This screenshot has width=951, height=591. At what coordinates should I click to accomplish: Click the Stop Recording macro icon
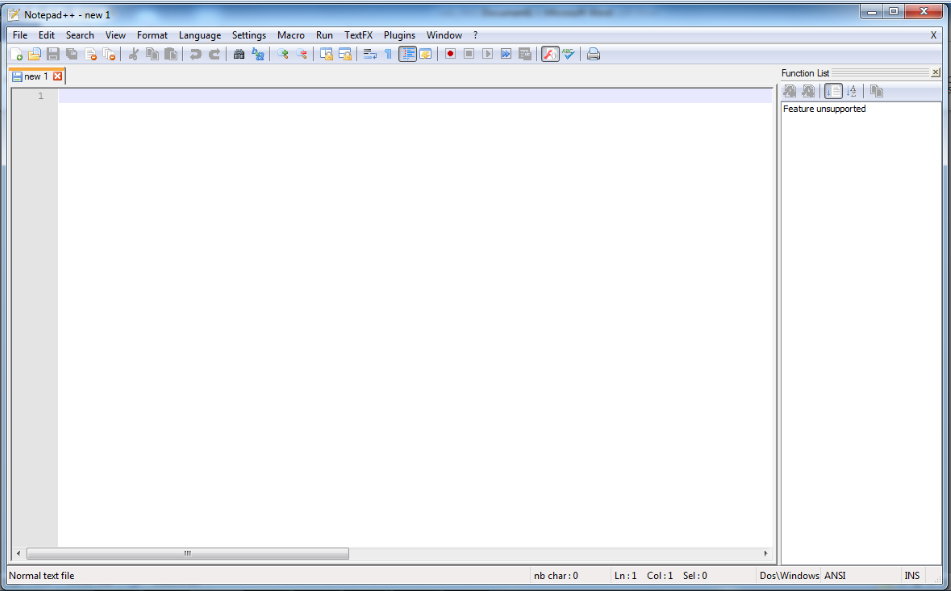click(469, 54)
